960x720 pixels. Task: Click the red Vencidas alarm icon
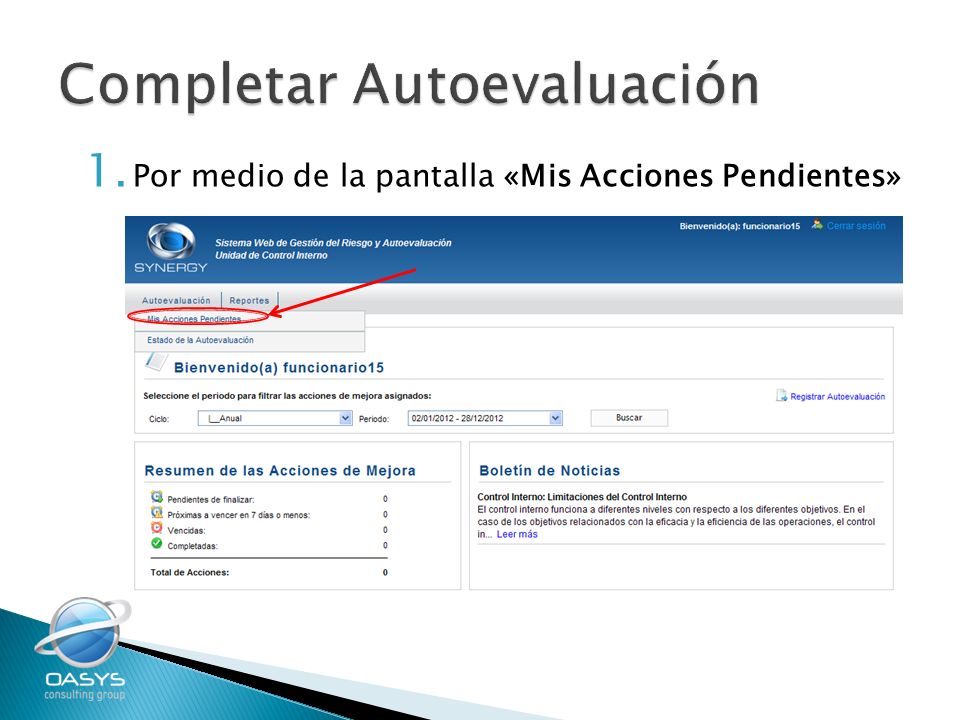coord(157,528)
